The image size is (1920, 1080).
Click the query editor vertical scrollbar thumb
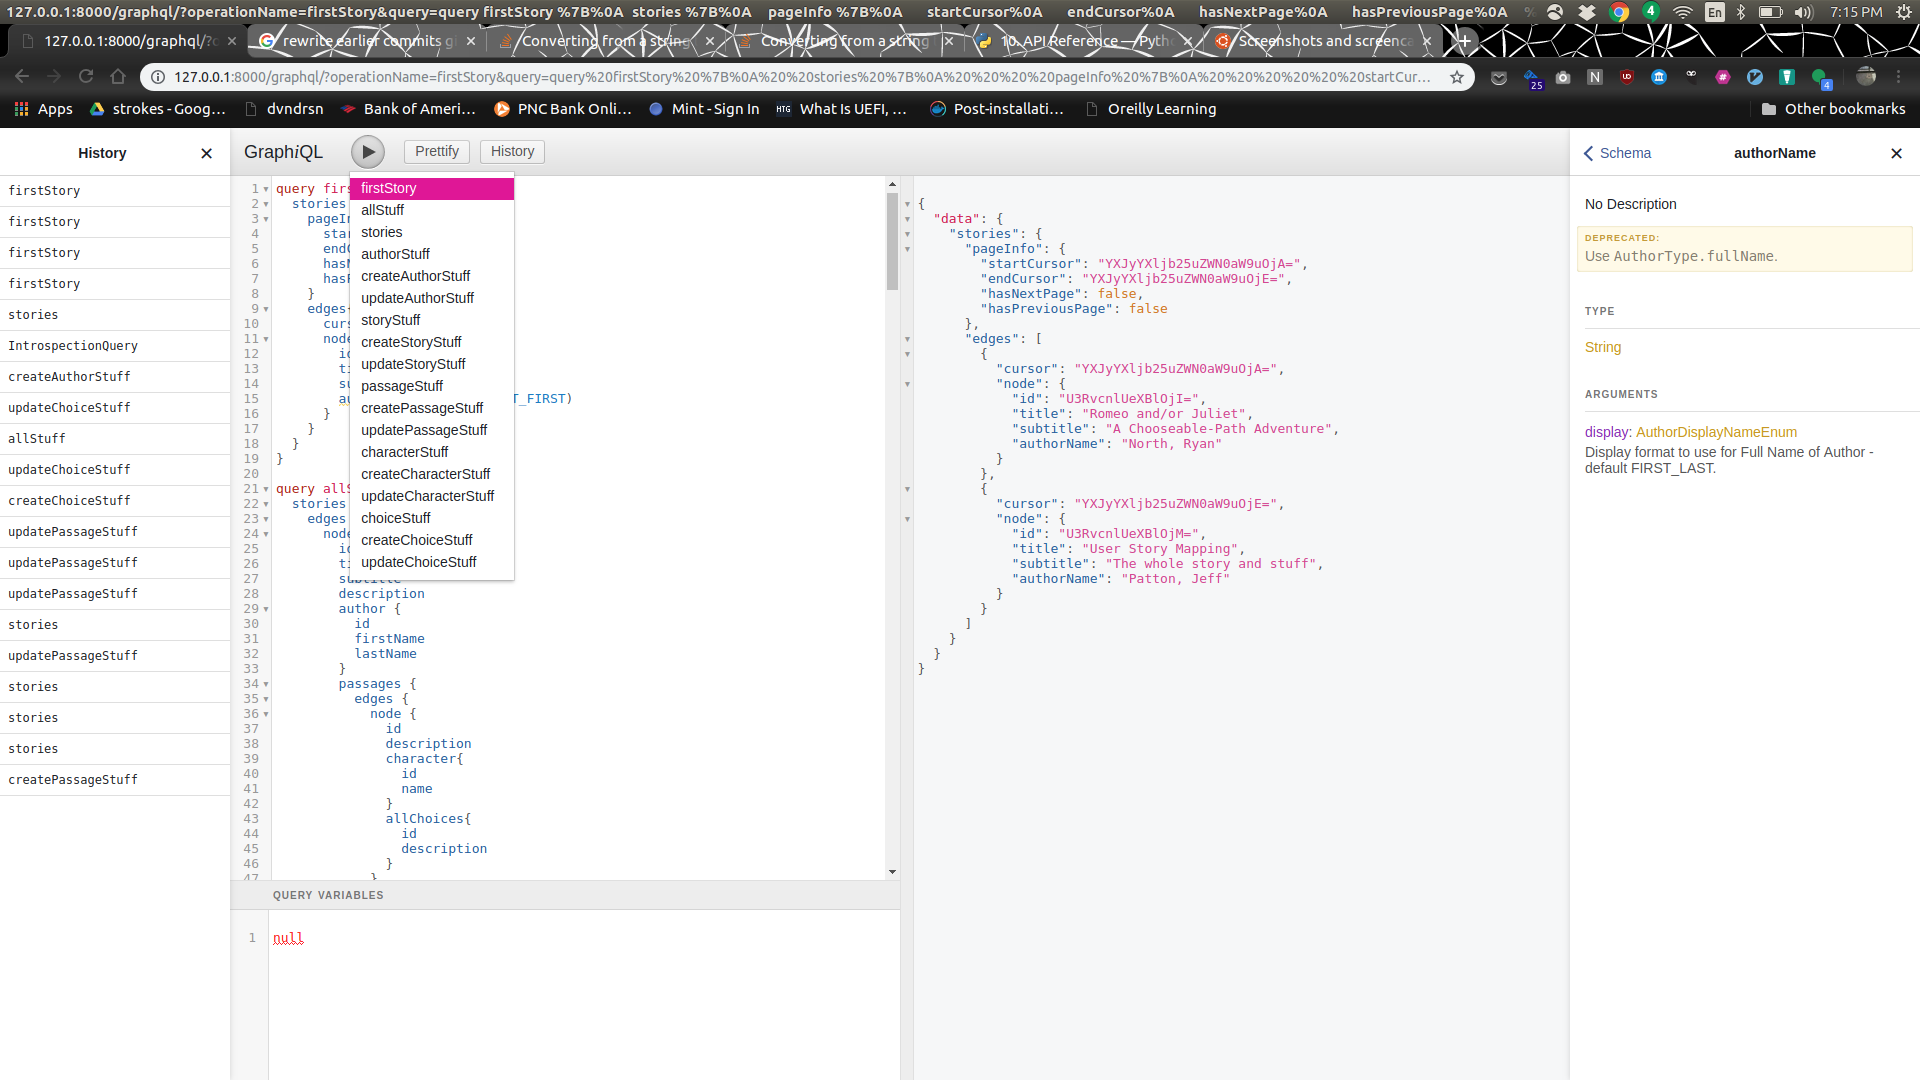pos(892,240)
